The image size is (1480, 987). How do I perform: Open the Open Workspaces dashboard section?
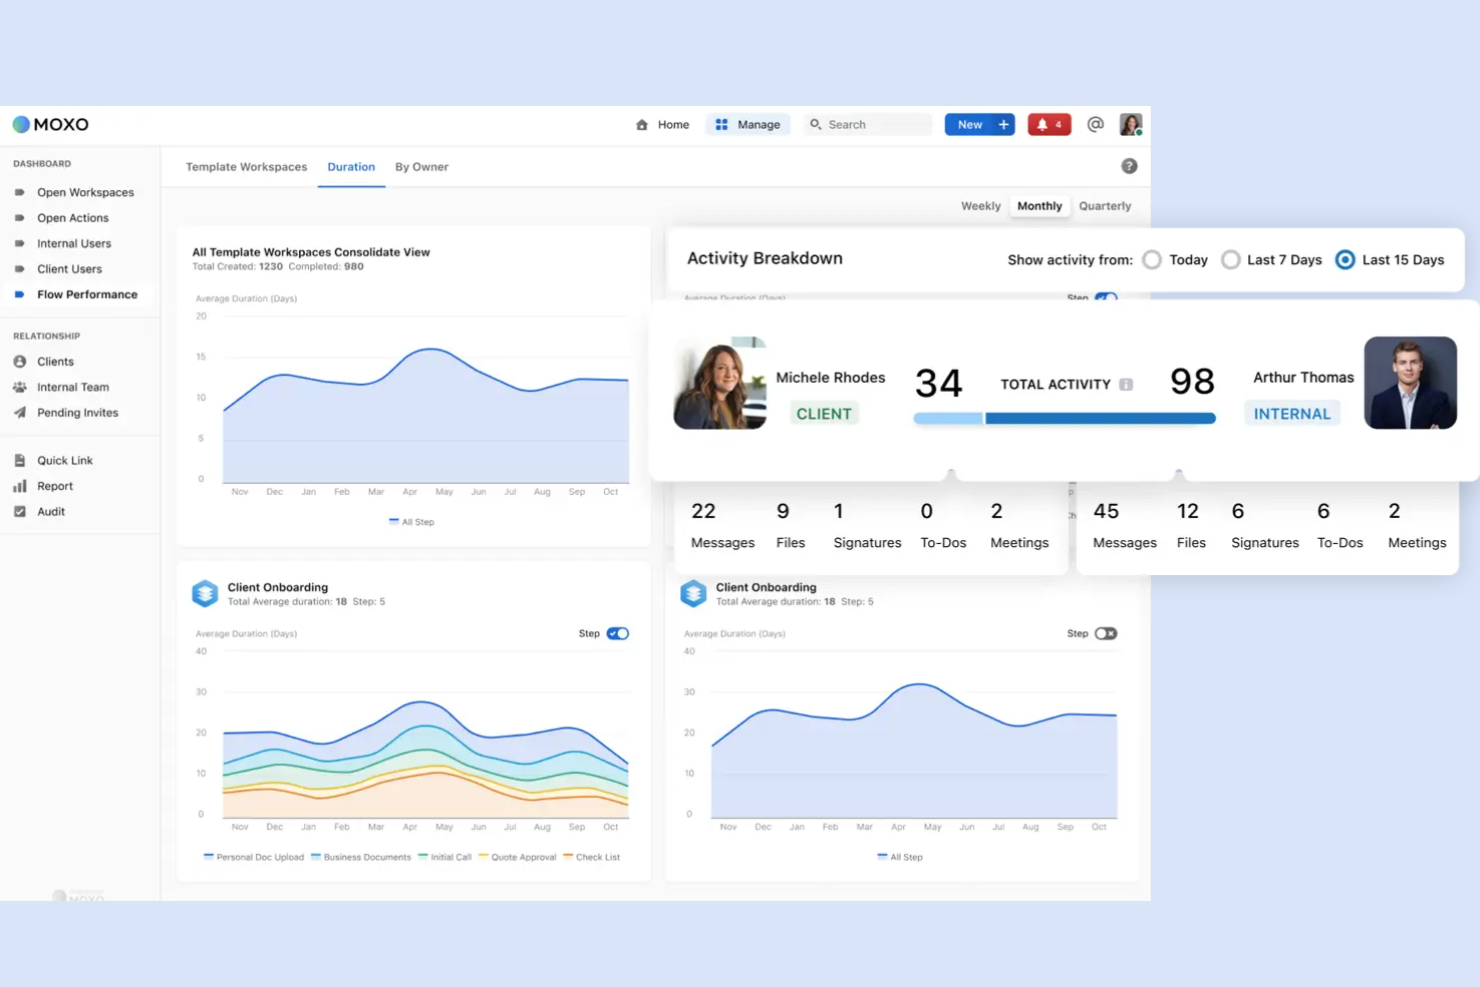(x=85, y=192)
